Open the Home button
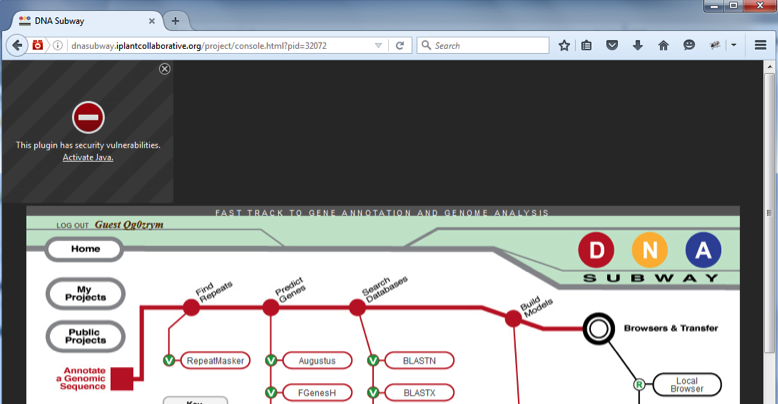 pos(85,249)
